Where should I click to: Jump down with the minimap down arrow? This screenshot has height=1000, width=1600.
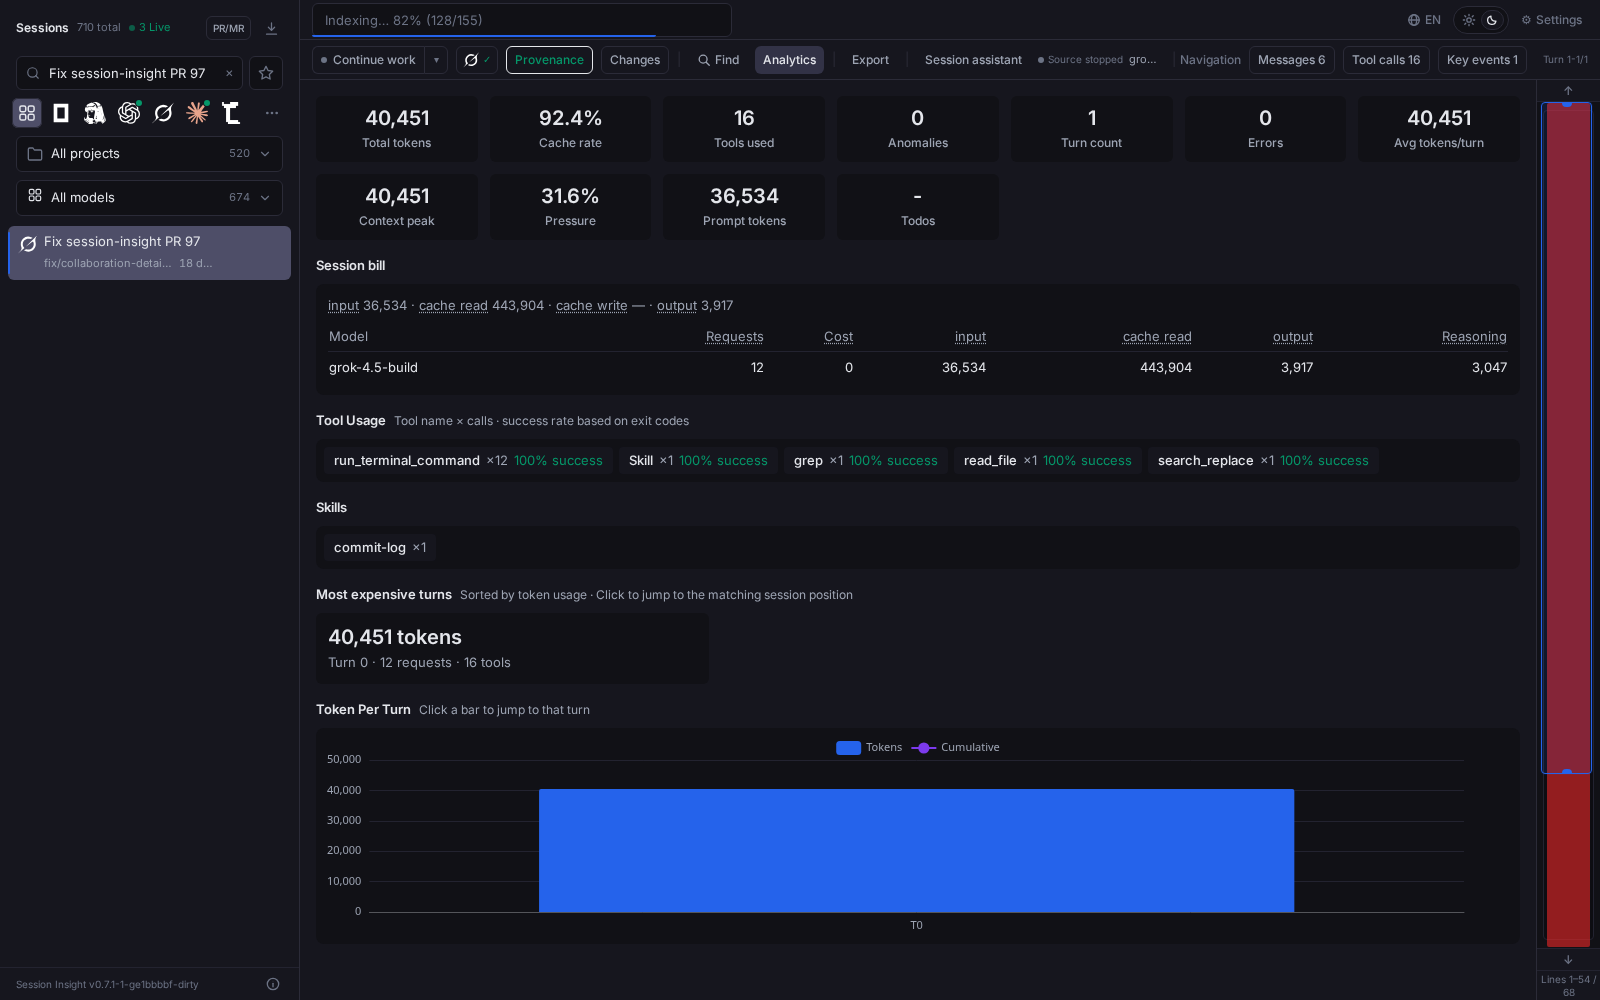[1568, 960]
